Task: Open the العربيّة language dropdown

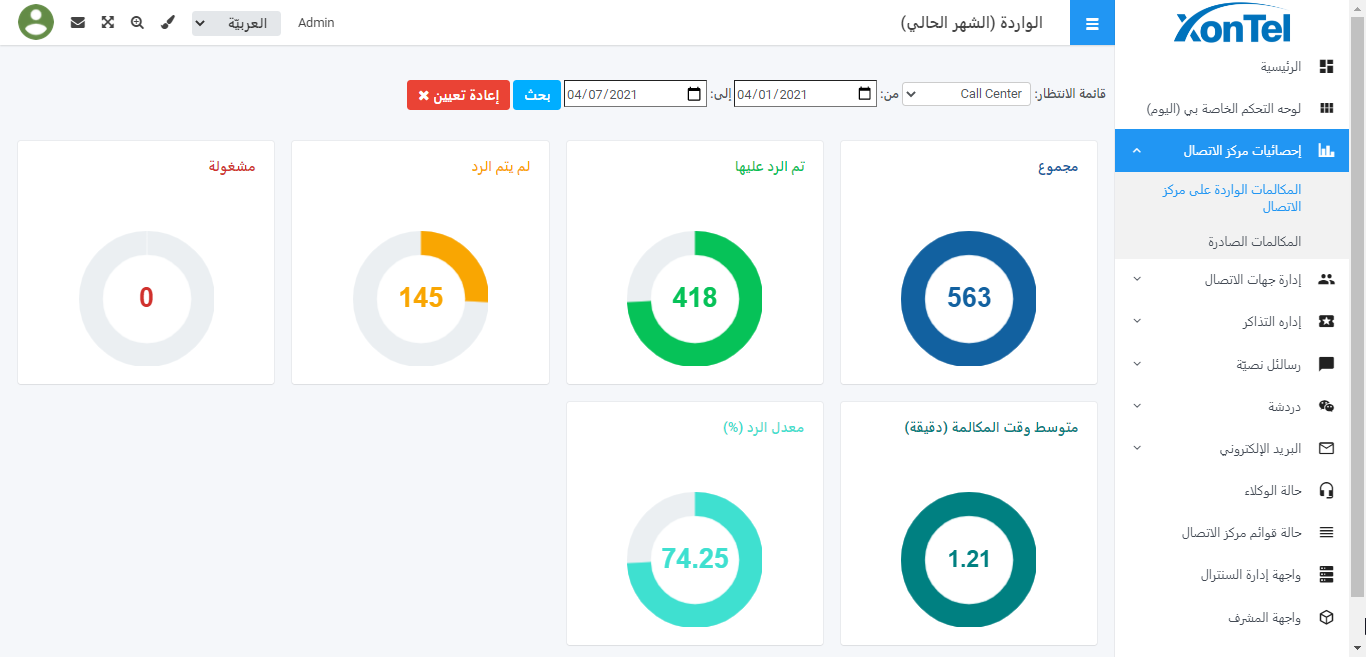Action: coord(236,23)
